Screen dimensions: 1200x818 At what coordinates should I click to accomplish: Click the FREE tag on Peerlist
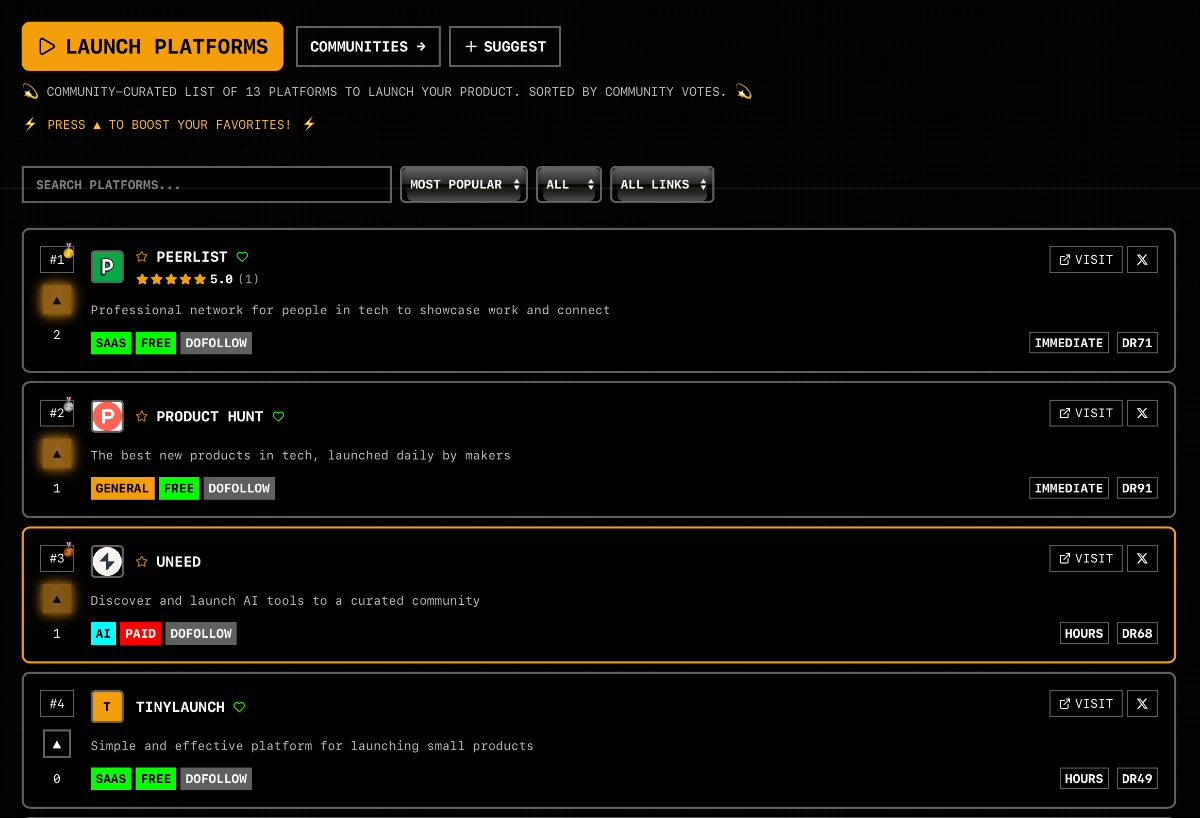[156, 343]
